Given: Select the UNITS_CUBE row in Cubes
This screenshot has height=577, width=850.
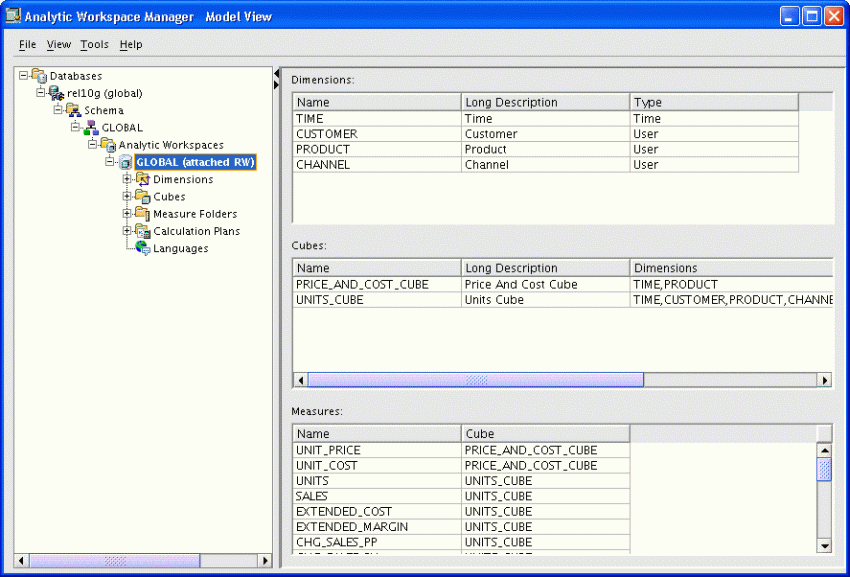Looking at the screenshot, I should pos(563,299).
